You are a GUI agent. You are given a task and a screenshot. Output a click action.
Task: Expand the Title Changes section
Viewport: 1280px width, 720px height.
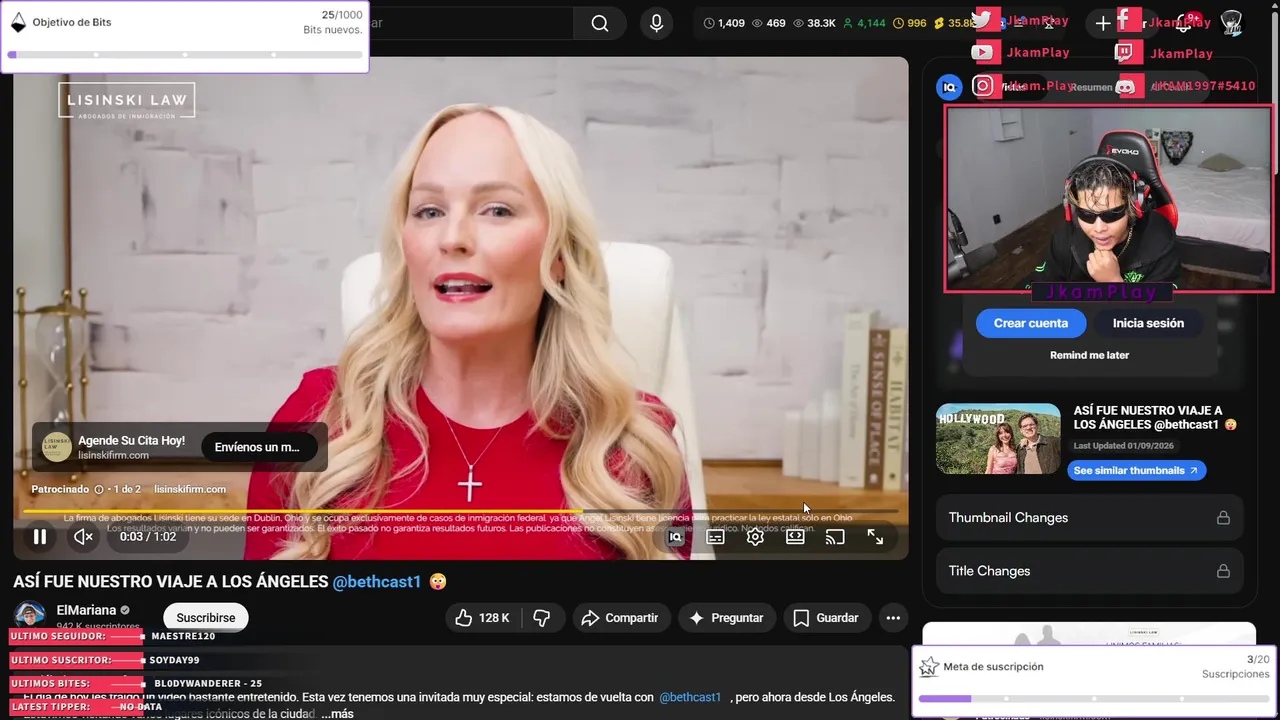coord(1089,571)
